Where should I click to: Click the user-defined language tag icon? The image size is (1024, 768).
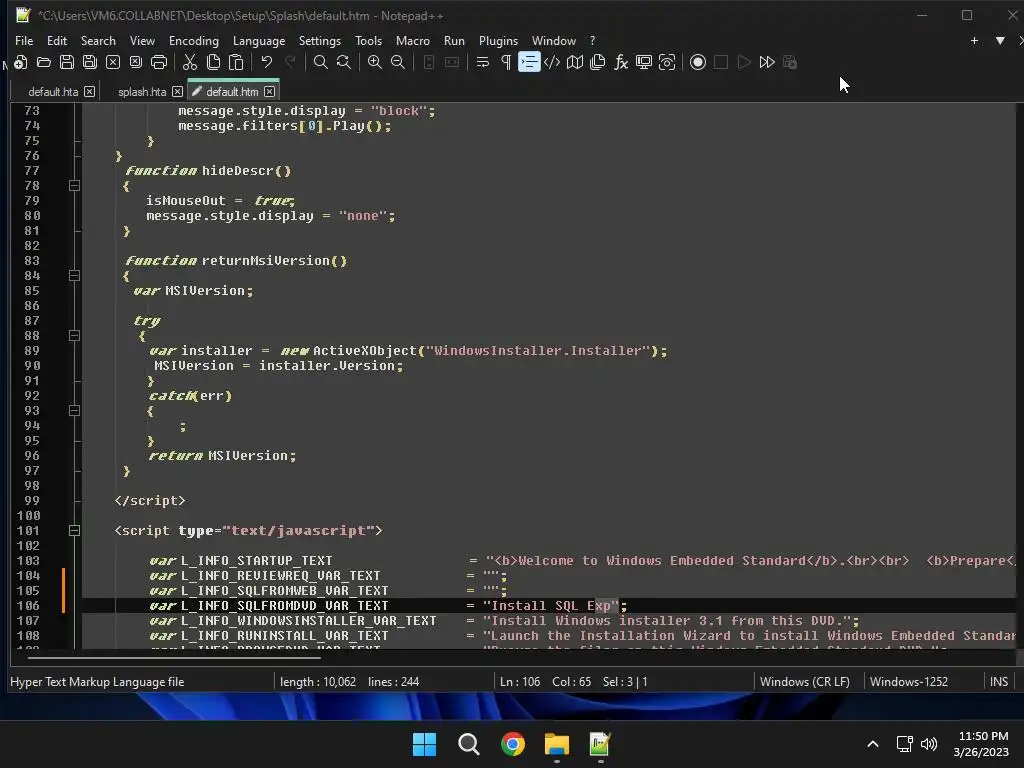pyautogui.click(x=552, y=62)
